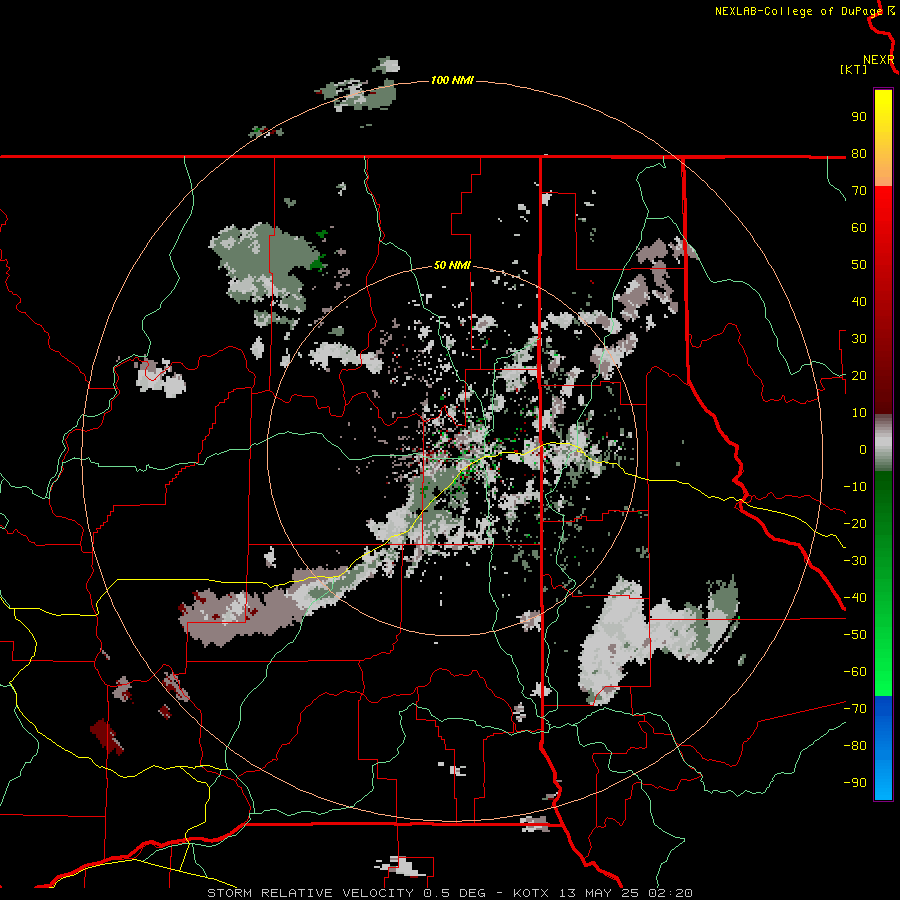Screen dimensions: 900x900
Task: Click the -40 value on the velocity scale
Action: coord(855,598)
